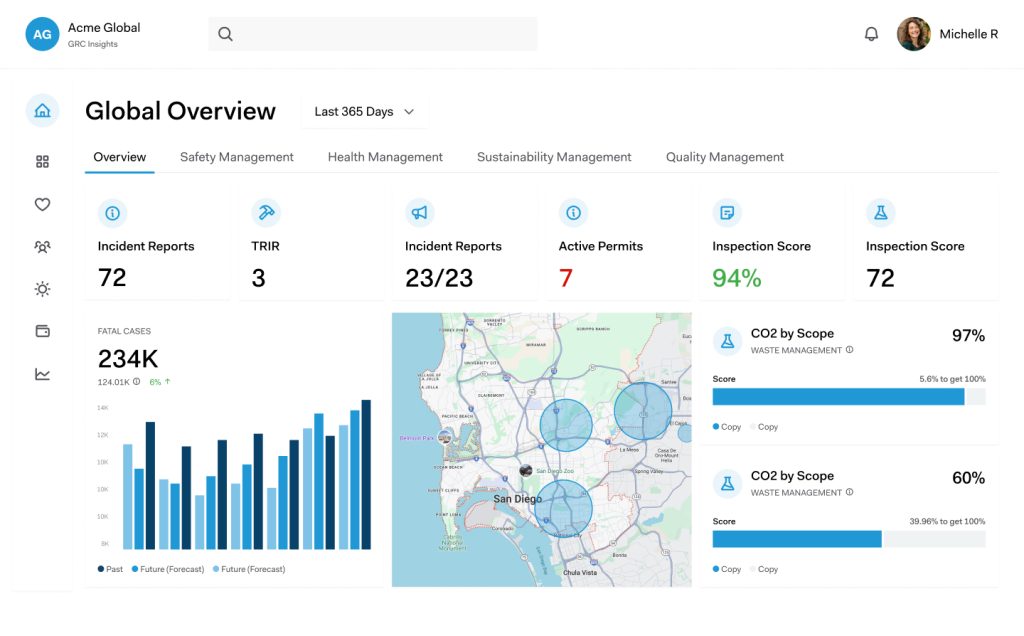Click the megaphone icon on Incident Reports card
1024x636 pixels.
pos(419,213)
